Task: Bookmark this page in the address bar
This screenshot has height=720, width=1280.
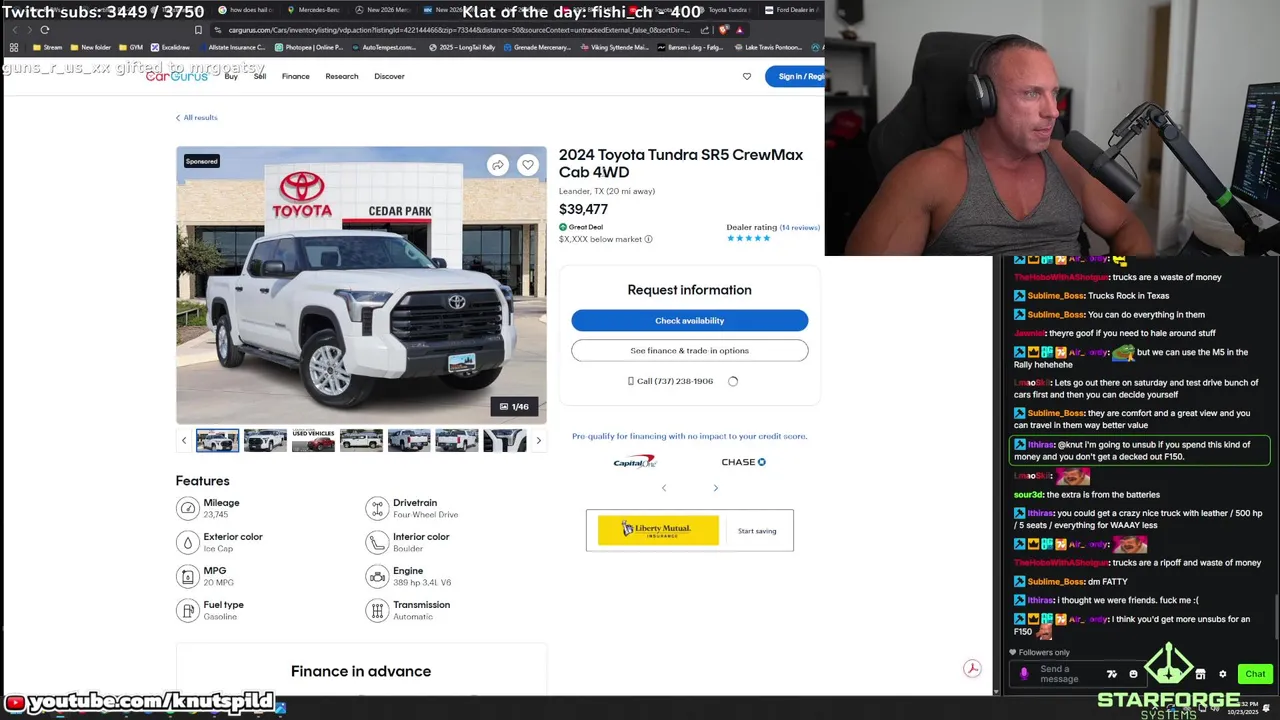Action: pyautogui.click(x=198, y=30)
